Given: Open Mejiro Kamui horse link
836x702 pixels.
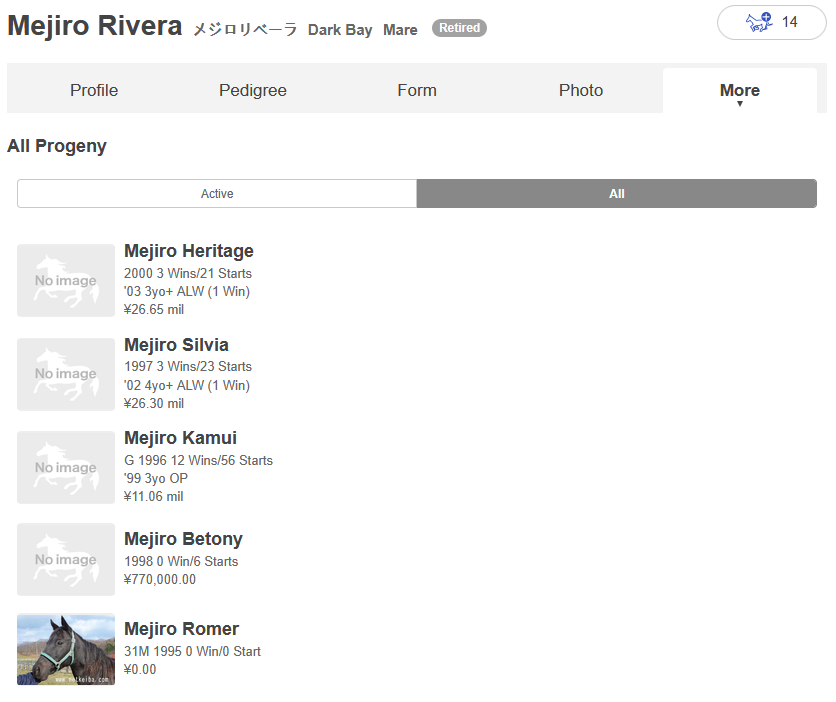Looking at the screenshot, I should tap(180, 438).
